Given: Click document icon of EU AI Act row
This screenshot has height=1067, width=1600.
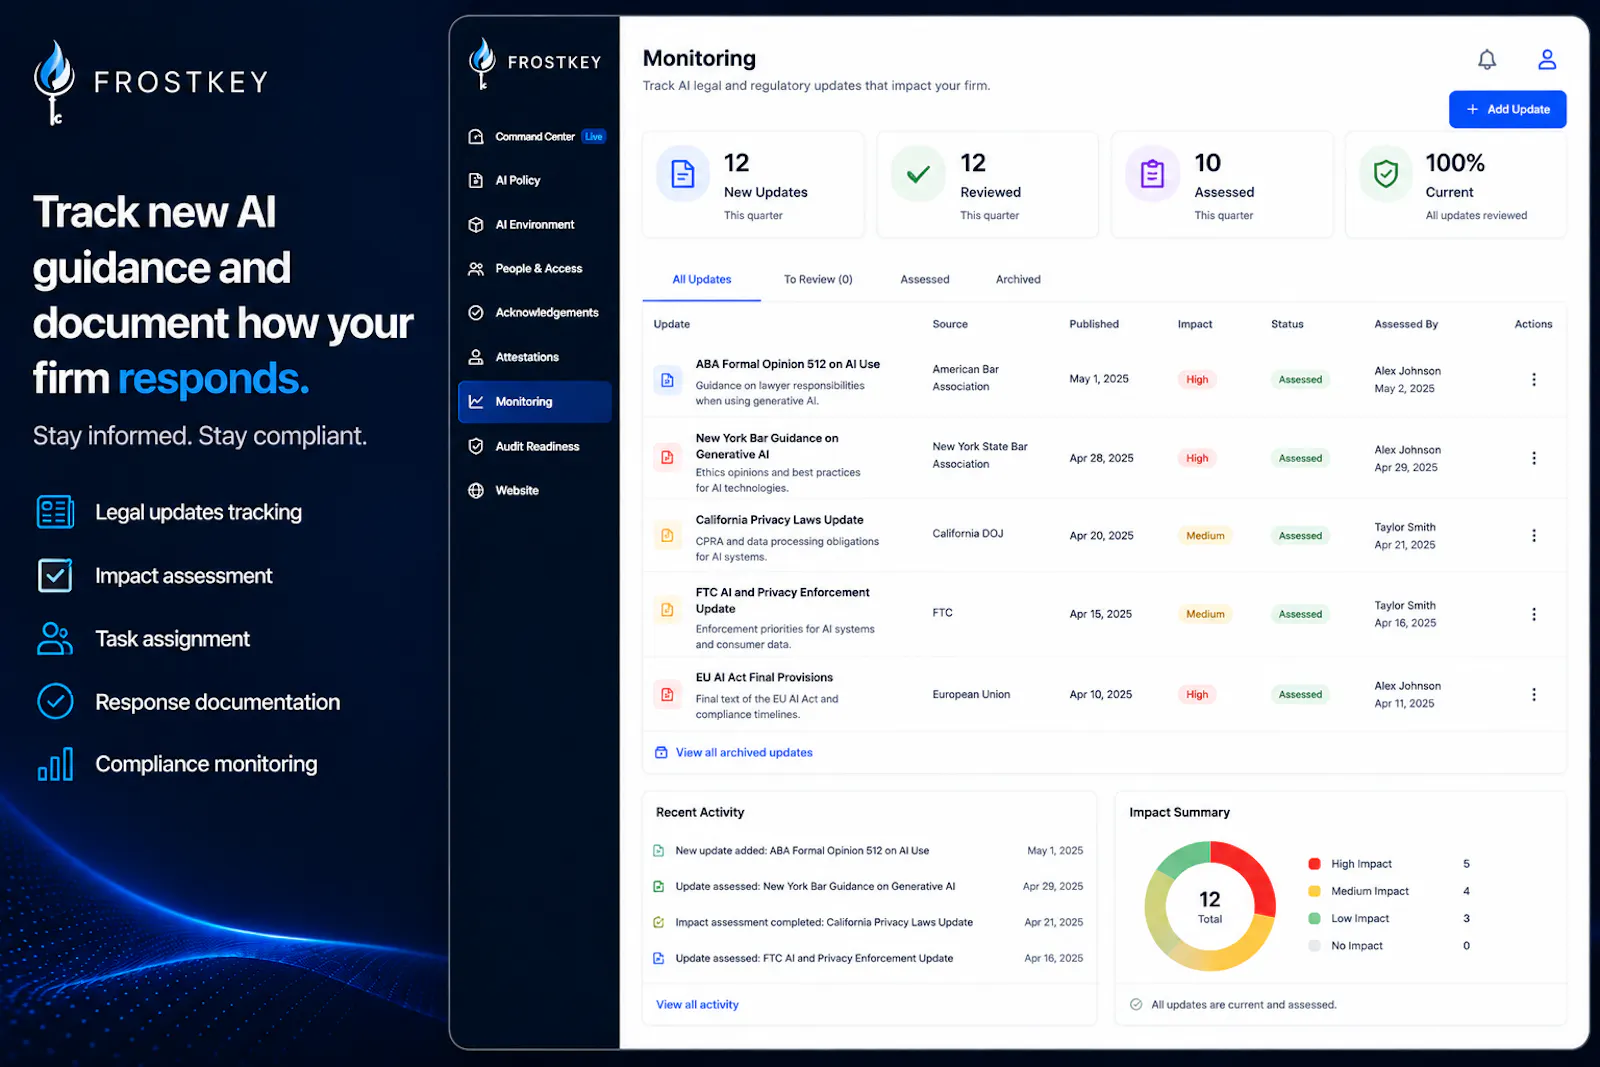Looking at the screenshot, I should click(x=667, y=694).
